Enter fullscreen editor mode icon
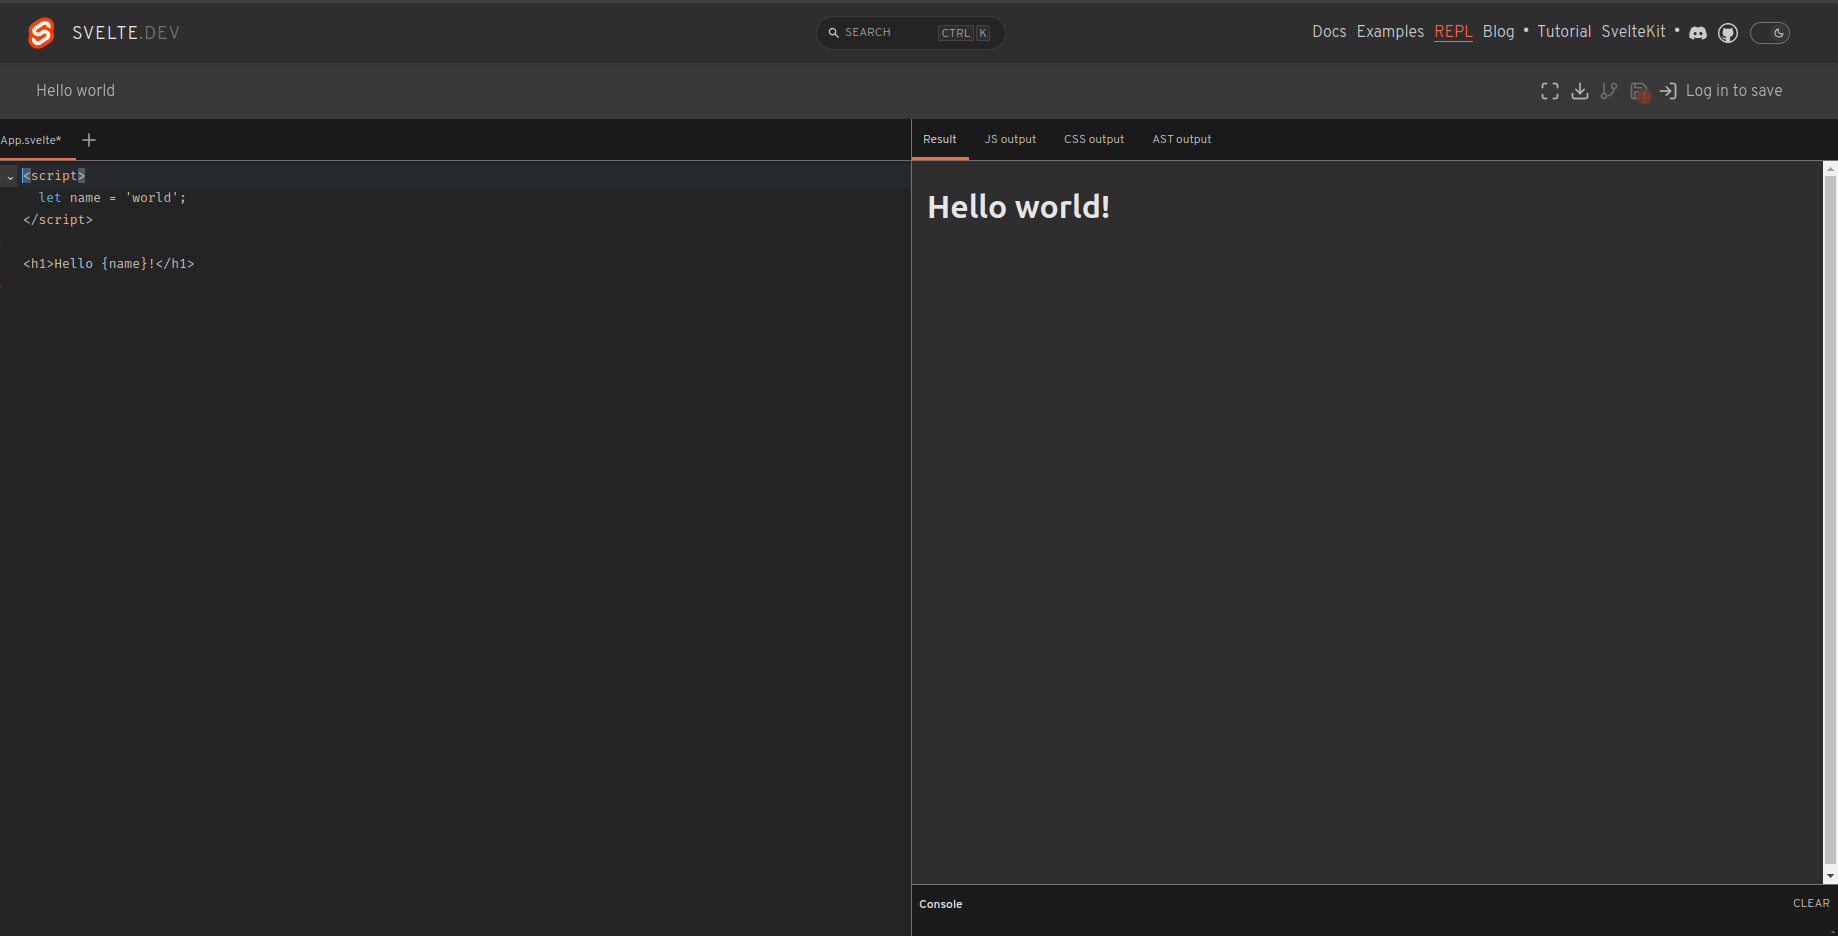 click(1550, 91)
